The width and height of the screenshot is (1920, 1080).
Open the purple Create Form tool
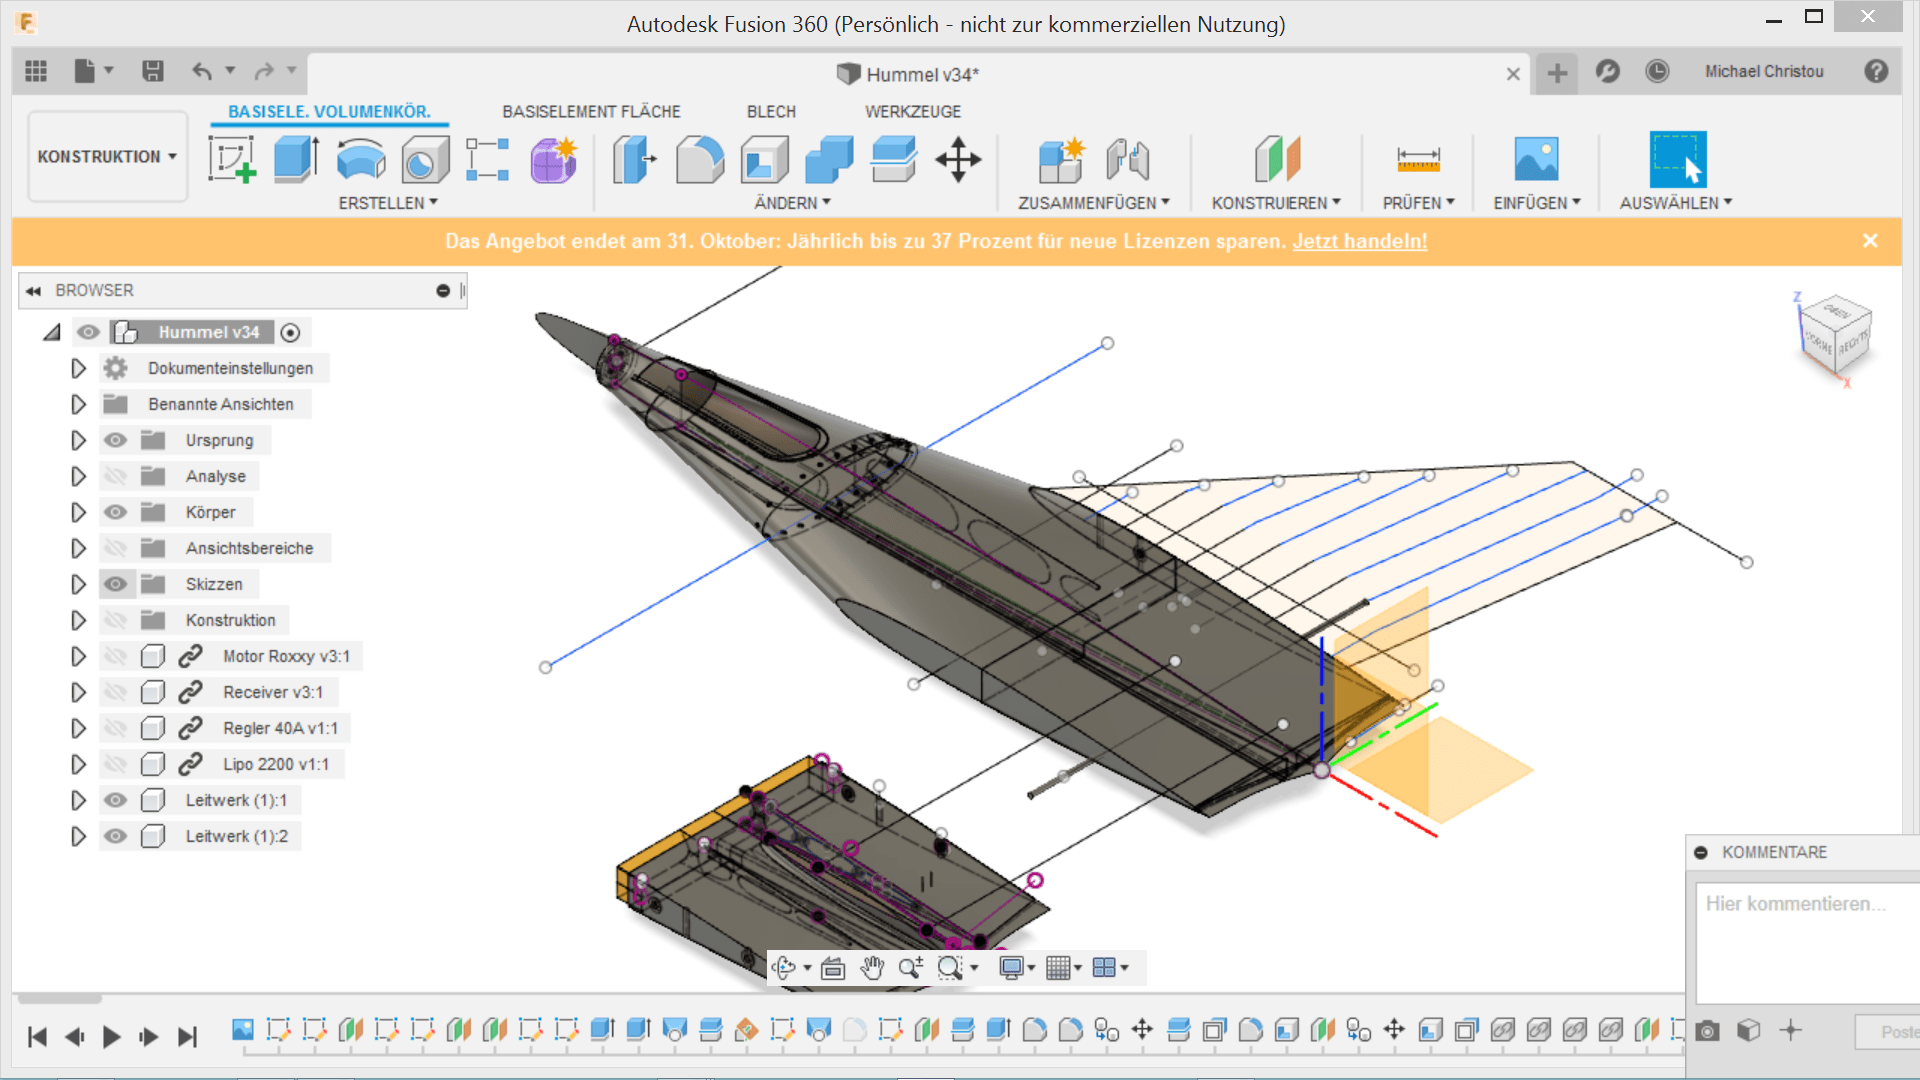point(553,160)
